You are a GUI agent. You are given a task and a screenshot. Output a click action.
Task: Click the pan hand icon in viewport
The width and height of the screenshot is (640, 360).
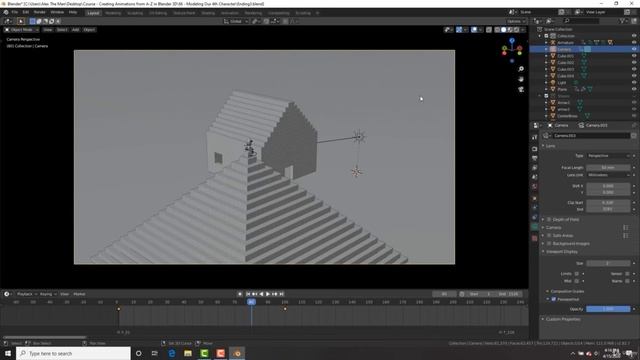point(521,79)
